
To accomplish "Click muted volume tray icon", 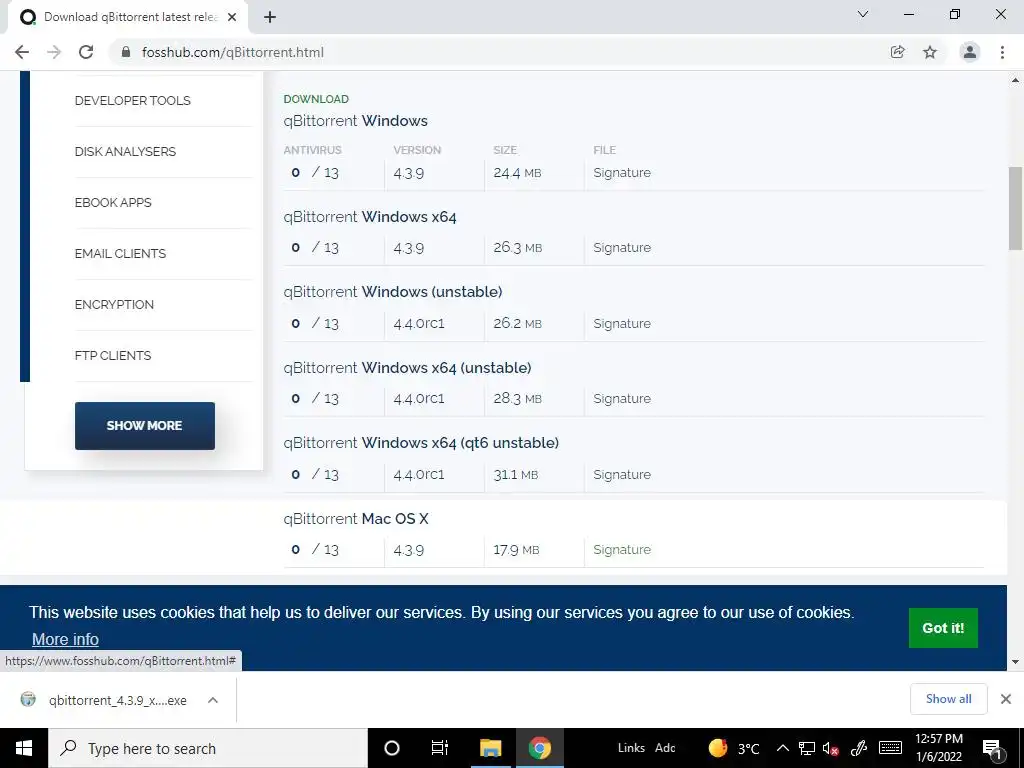I will coord(831,748).
